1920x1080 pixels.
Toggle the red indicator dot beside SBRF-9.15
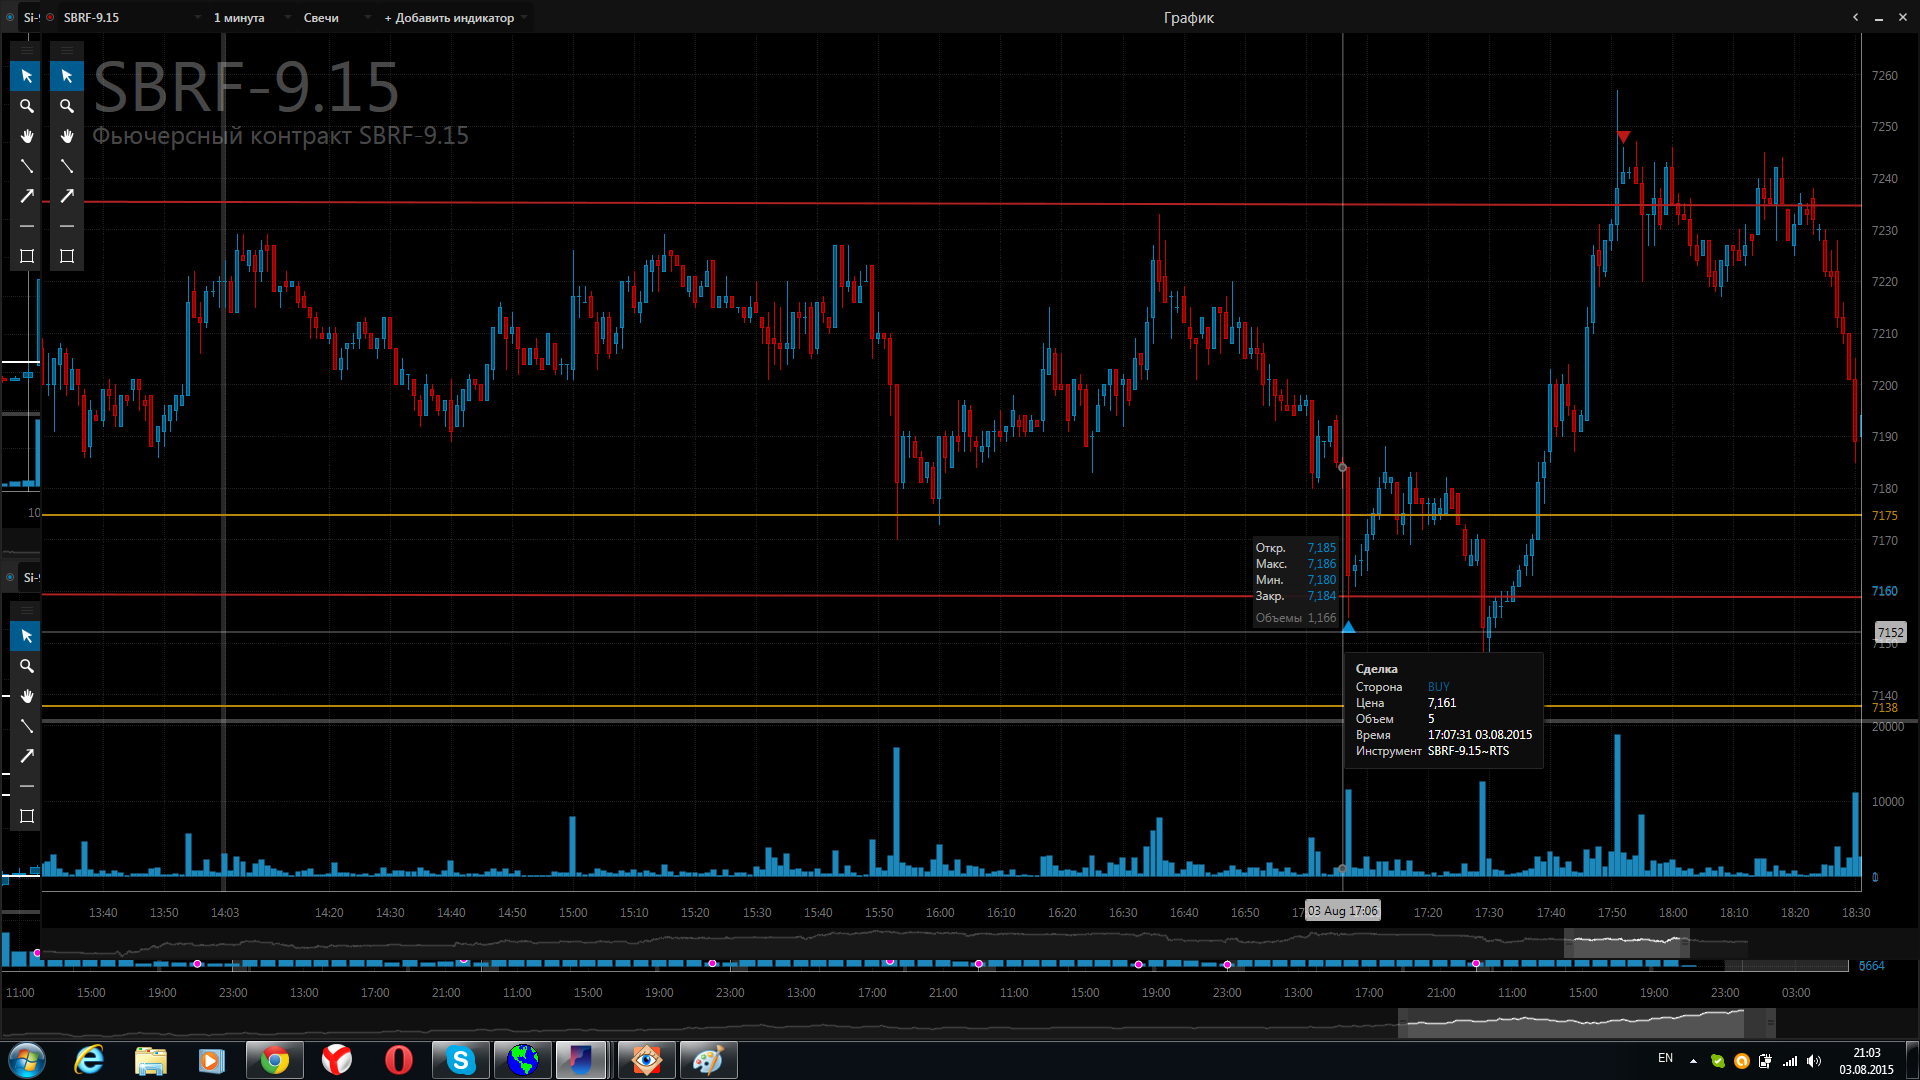pyautogui.click(x=50, y=17)
